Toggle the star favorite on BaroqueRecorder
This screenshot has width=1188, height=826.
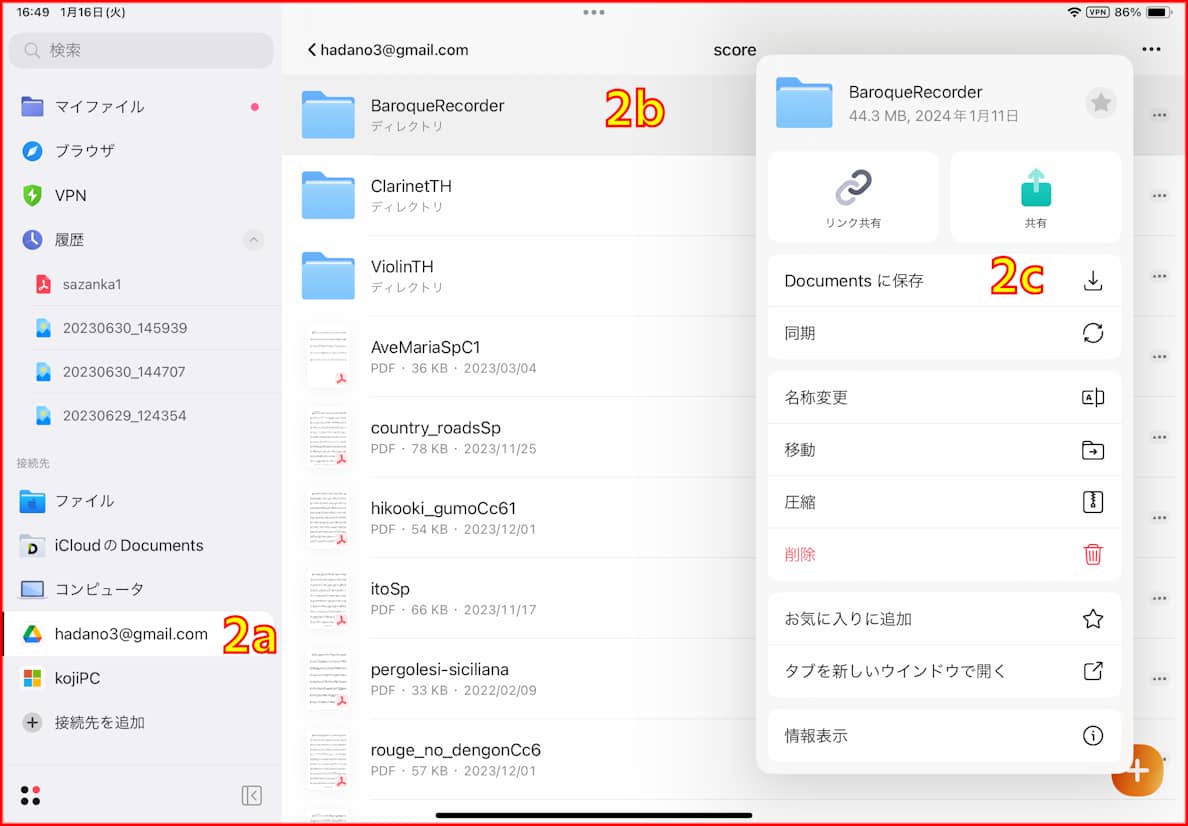click(1100, 102)
